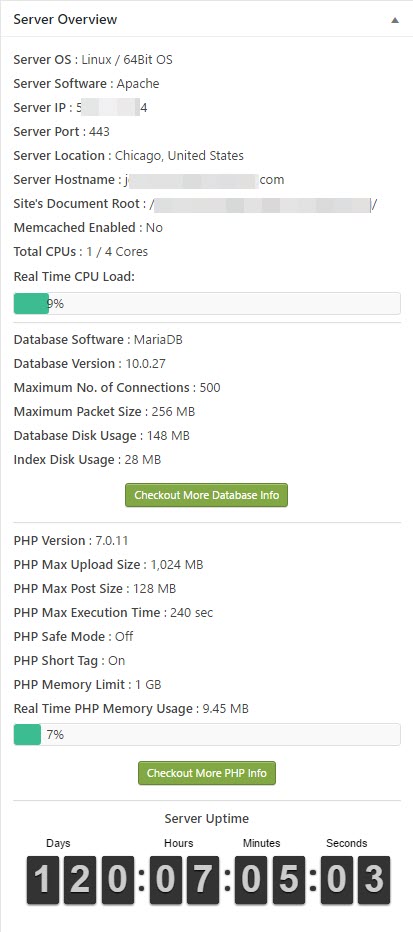Click the first Days digit flip card

point(43,880)
